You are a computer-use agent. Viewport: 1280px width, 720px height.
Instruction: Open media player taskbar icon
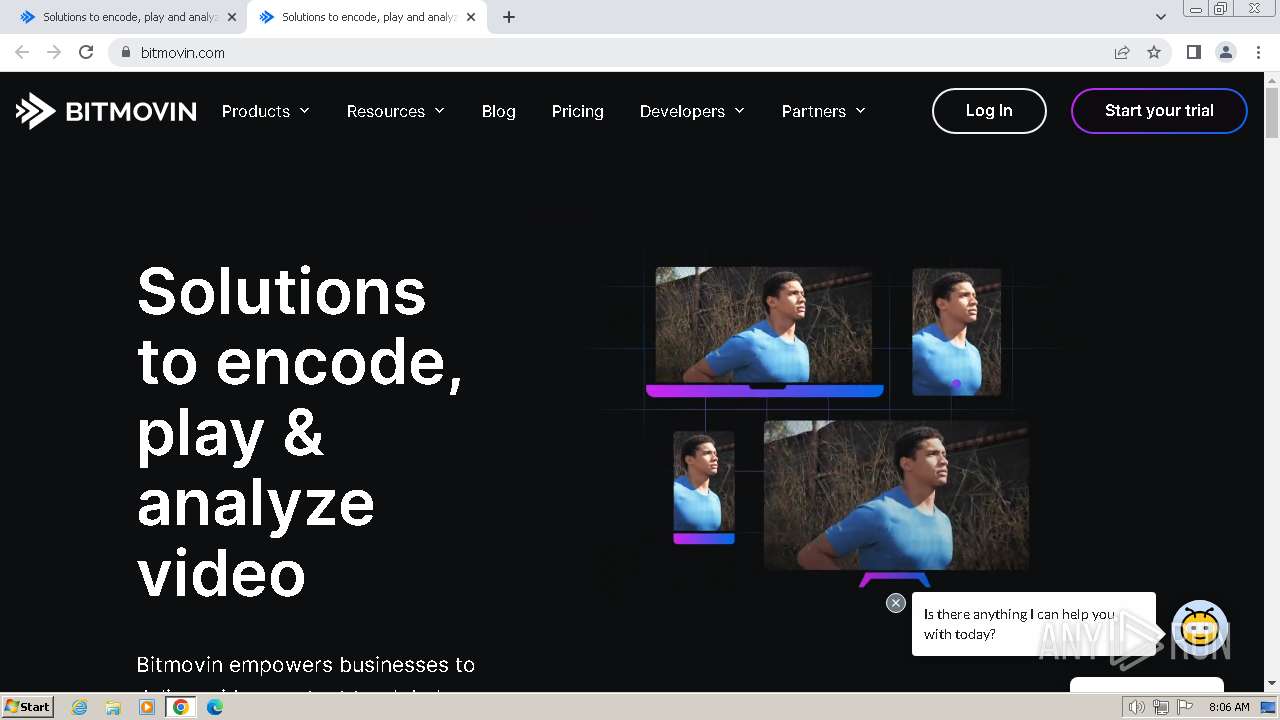[147, 707]
